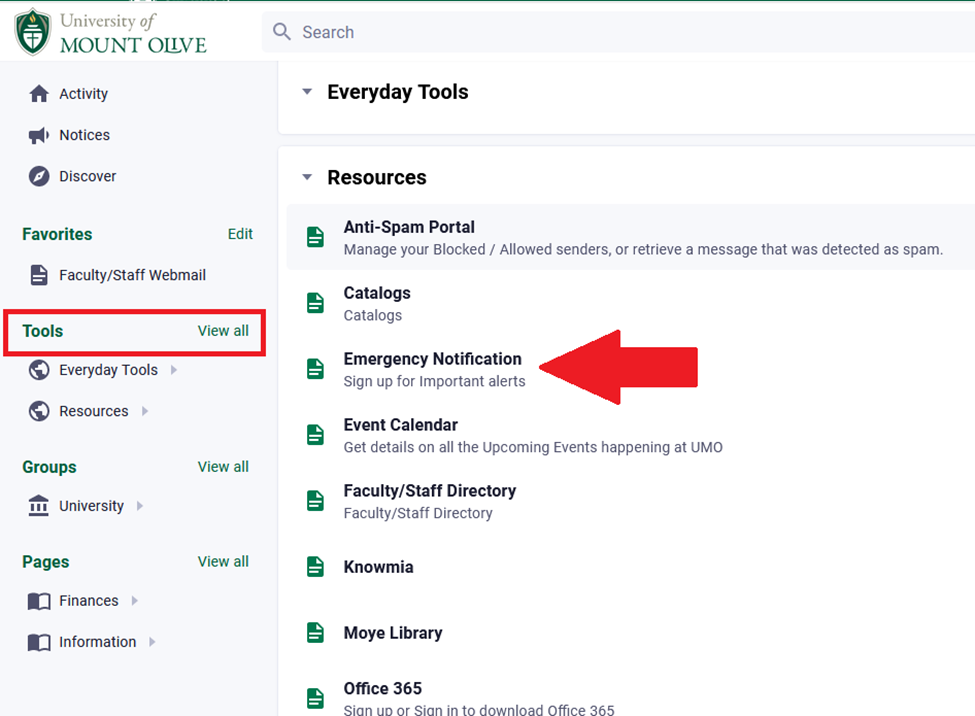The width and height of the screenshot is (975, 716).
Task: Expand Everyday Tools arrow in sidebar
Action: pos(173,370)
